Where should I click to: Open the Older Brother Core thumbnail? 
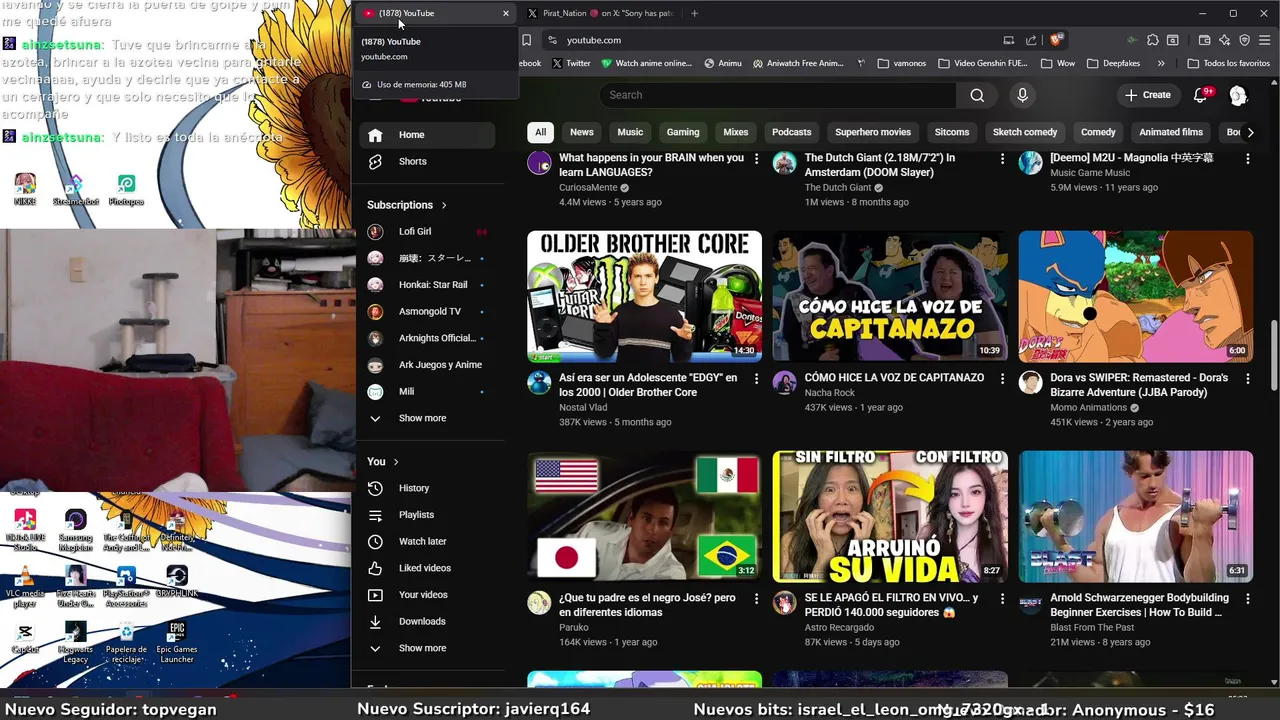point(644,296)
